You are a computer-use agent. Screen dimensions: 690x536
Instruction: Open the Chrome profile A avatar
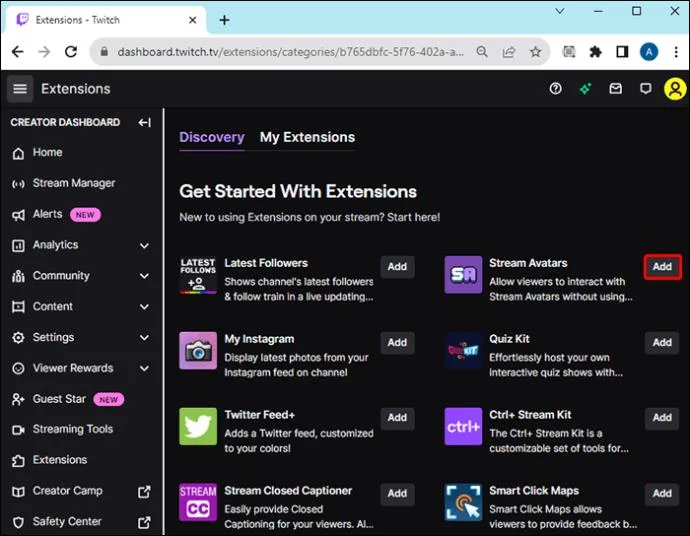pyautogui.click(x=649, y=52)
